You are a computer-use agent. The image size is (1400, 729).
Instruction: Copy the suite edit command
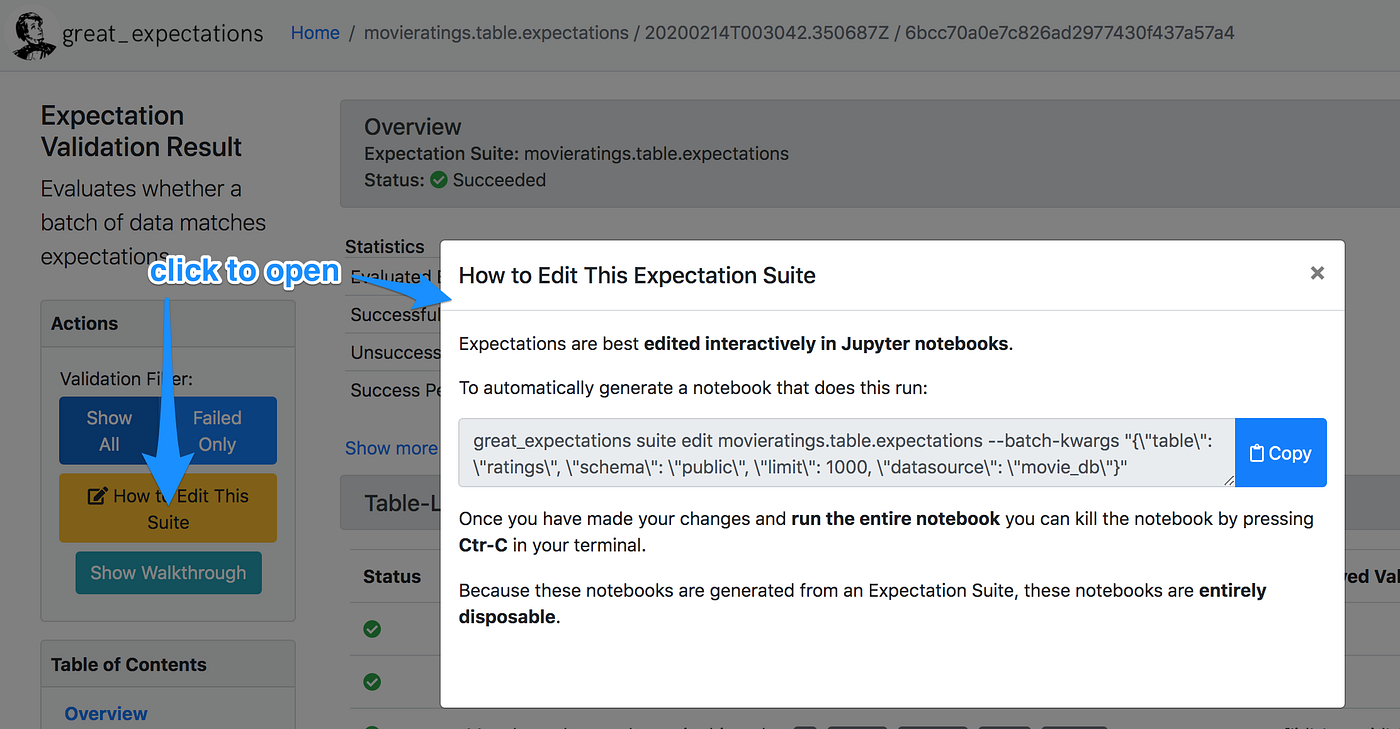coord(1281,452)
